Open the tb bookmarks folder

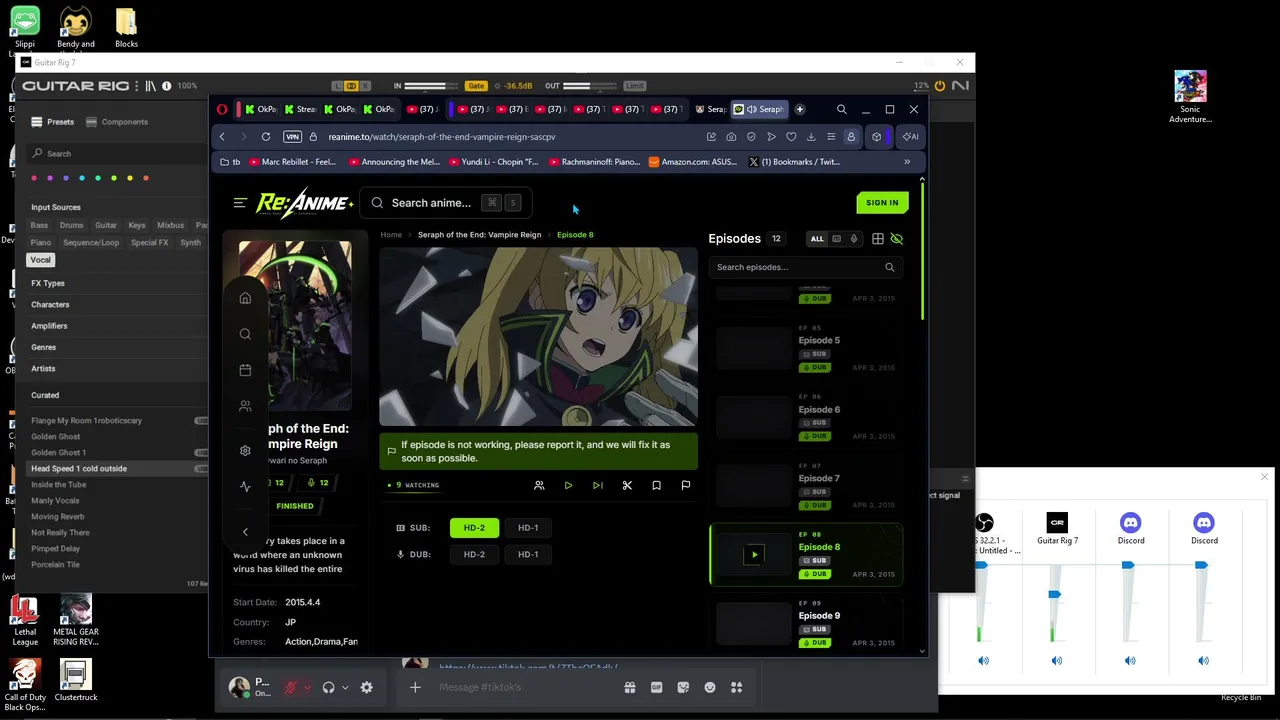[230, 162]
